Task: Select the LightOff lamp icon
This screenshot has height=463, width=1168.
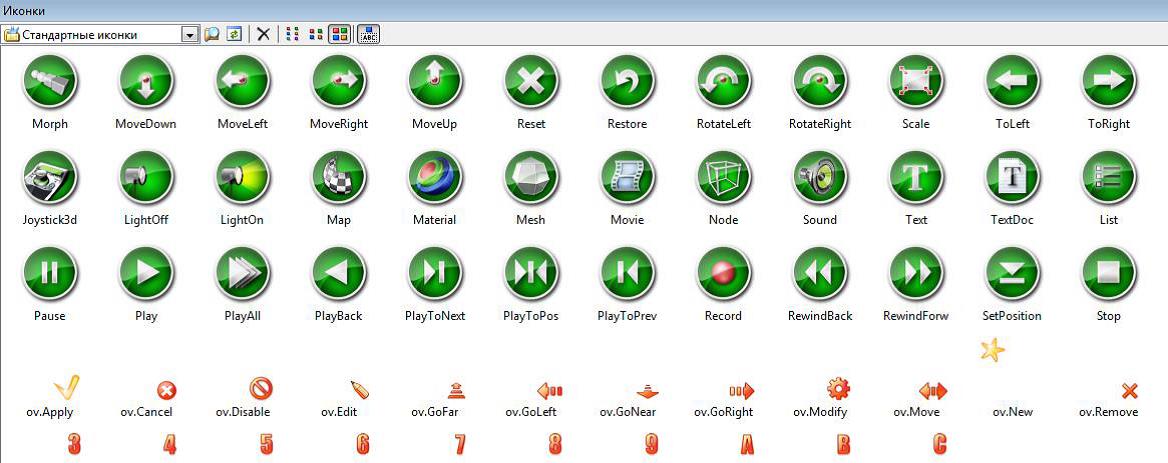Action: (146, 178)
